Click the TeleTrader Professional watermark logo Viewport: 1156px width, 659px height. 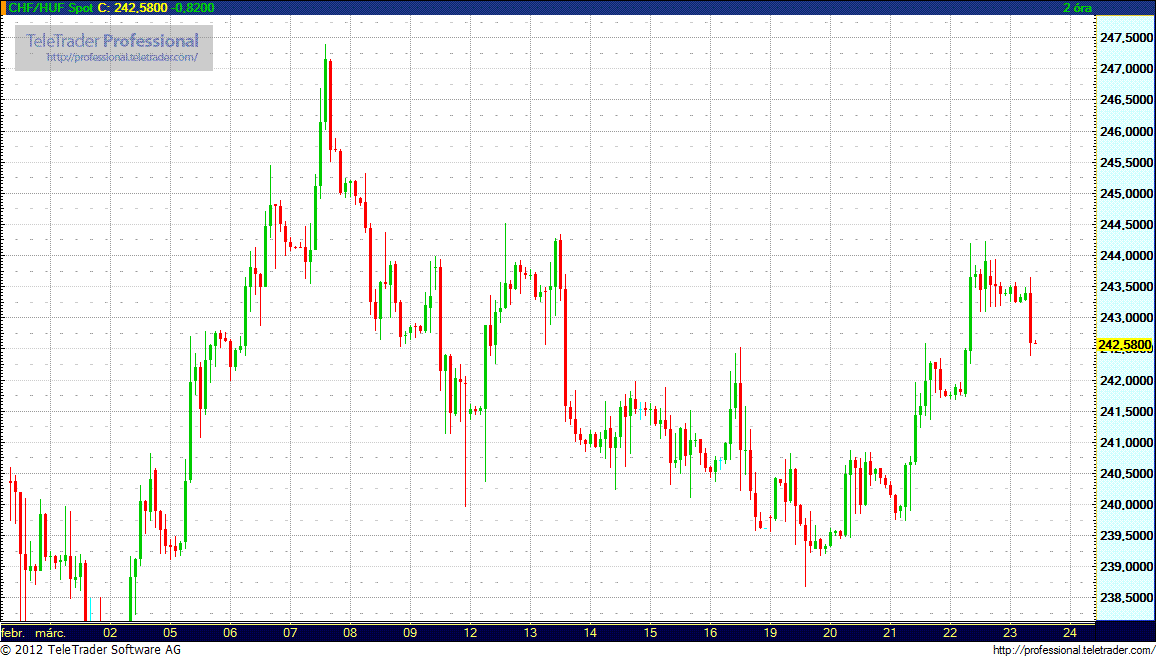pos(113,41)
